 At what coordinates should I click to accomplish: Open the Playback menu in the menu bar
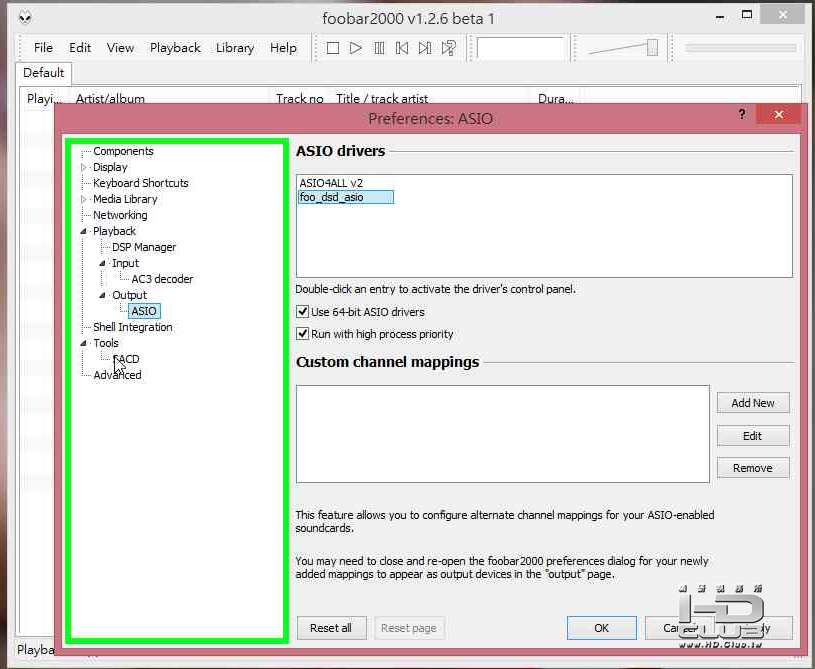point(175,48)
